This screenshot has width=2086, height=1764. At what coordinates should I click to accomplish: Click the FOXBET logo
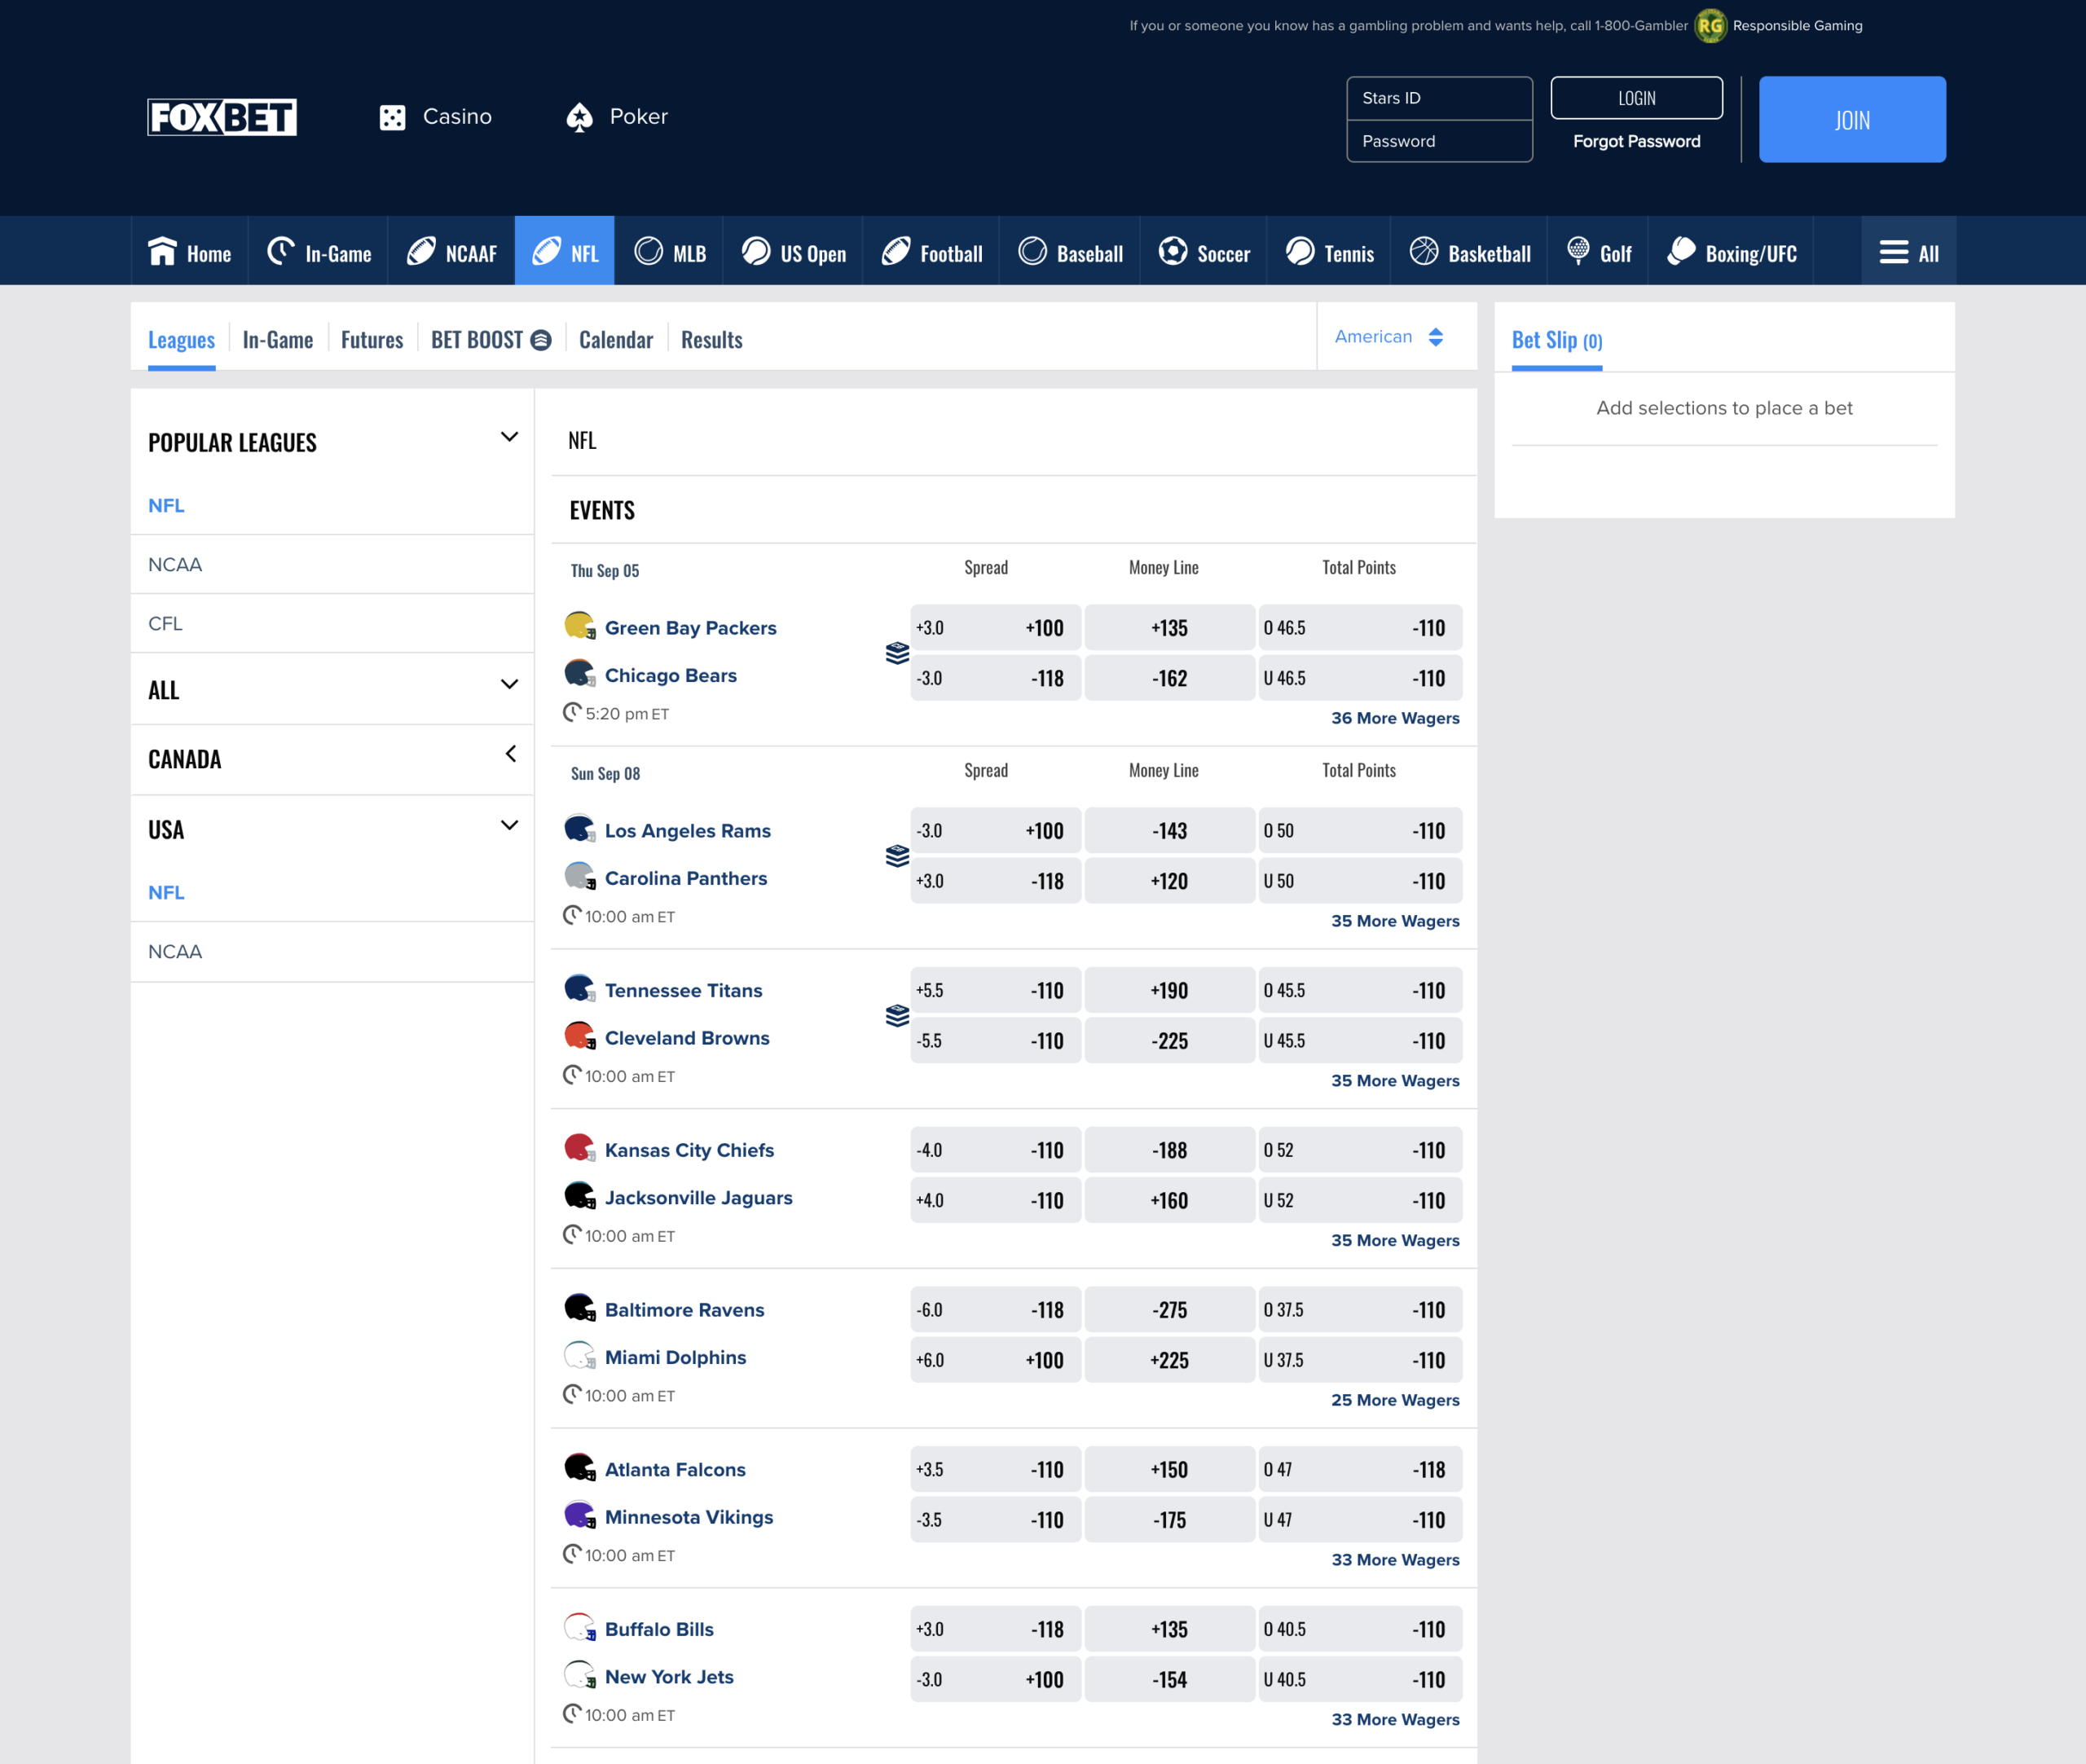(x=222, y=117)
